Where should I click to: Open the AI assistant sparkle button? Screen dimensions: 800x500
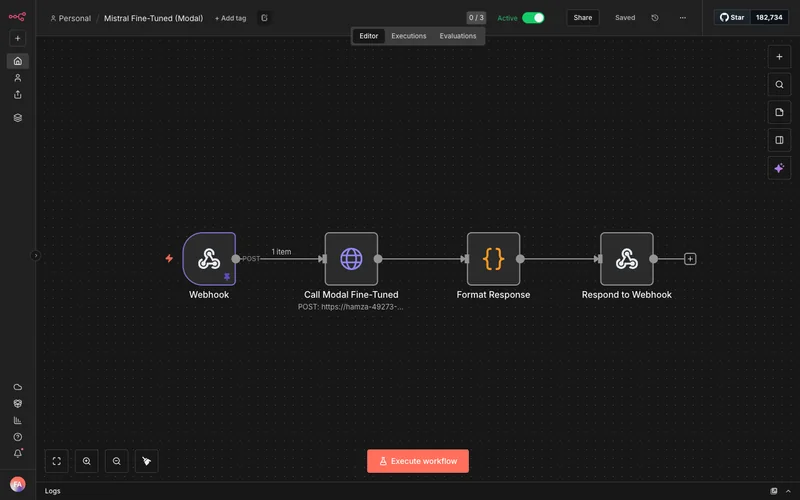(x=779, y=168)
